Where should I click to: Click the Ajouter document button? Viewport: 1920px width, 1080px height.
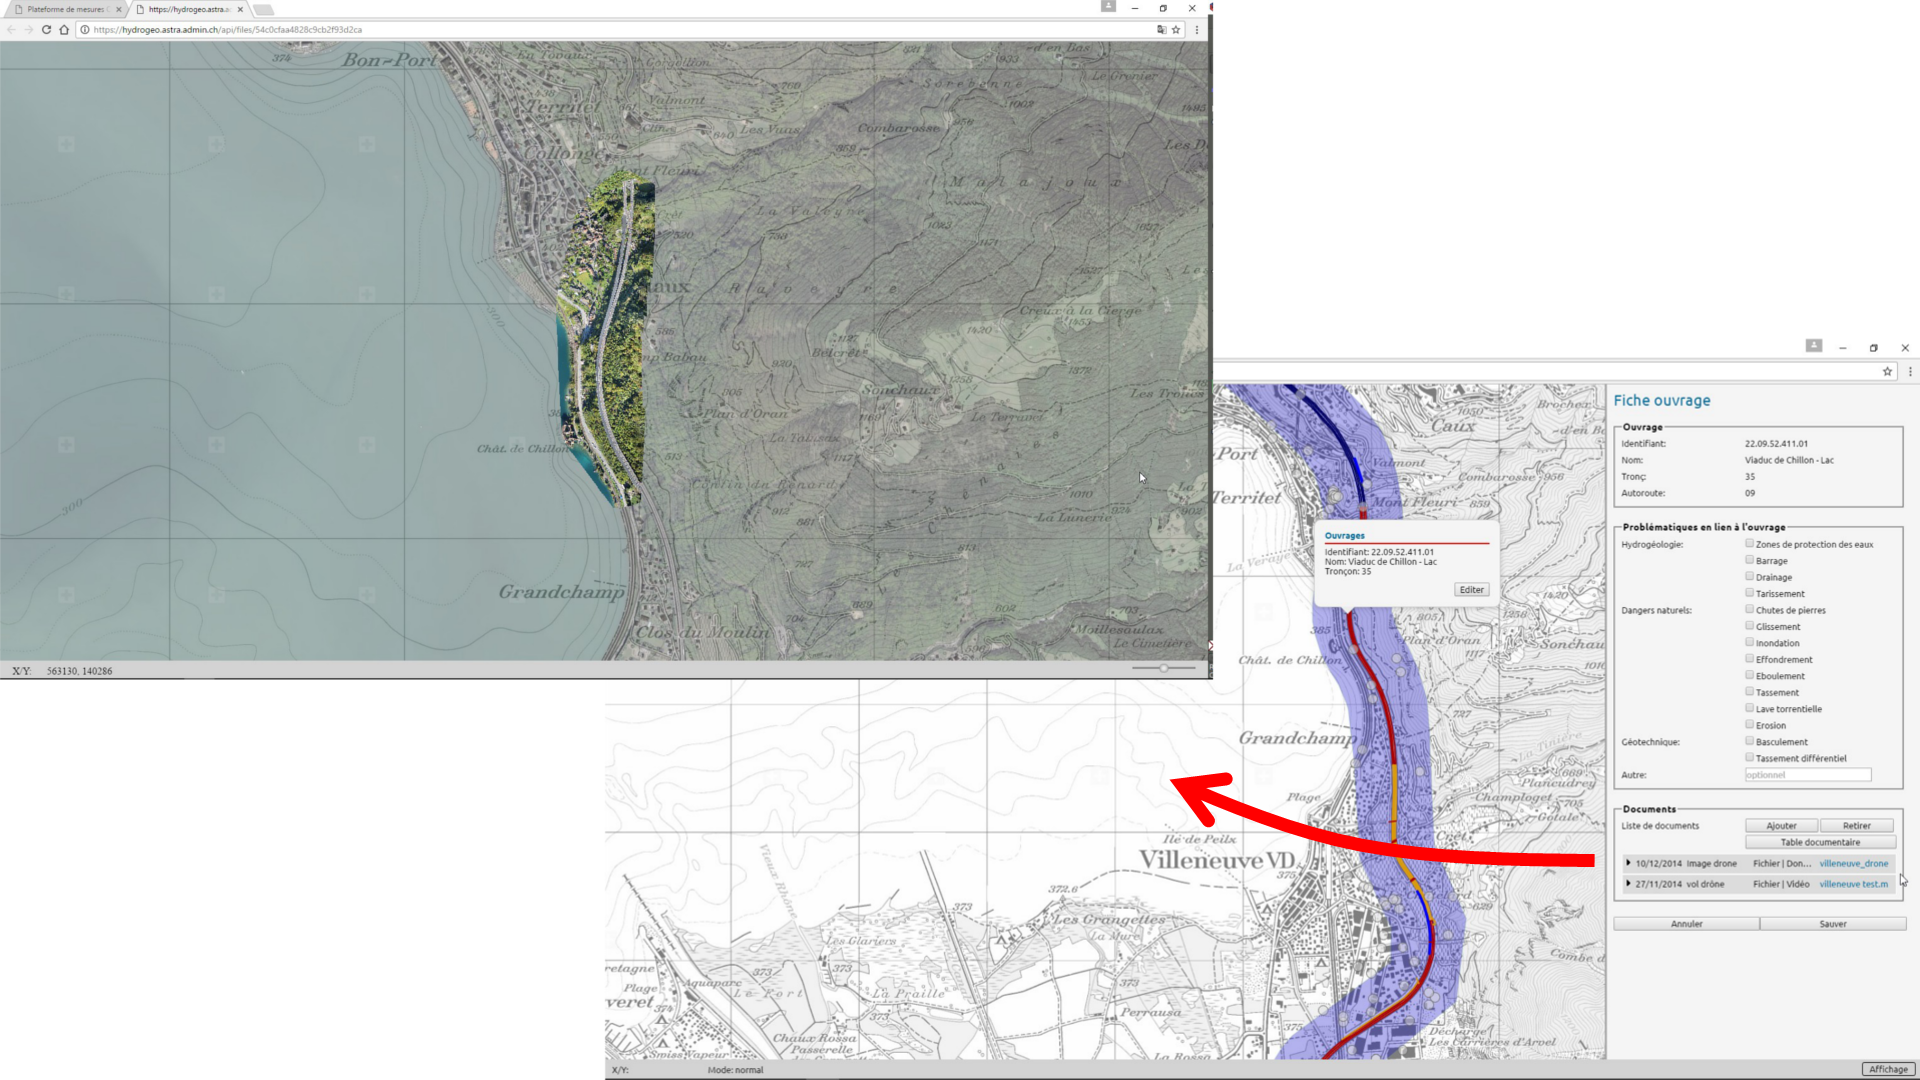(x=1781, y=826)
